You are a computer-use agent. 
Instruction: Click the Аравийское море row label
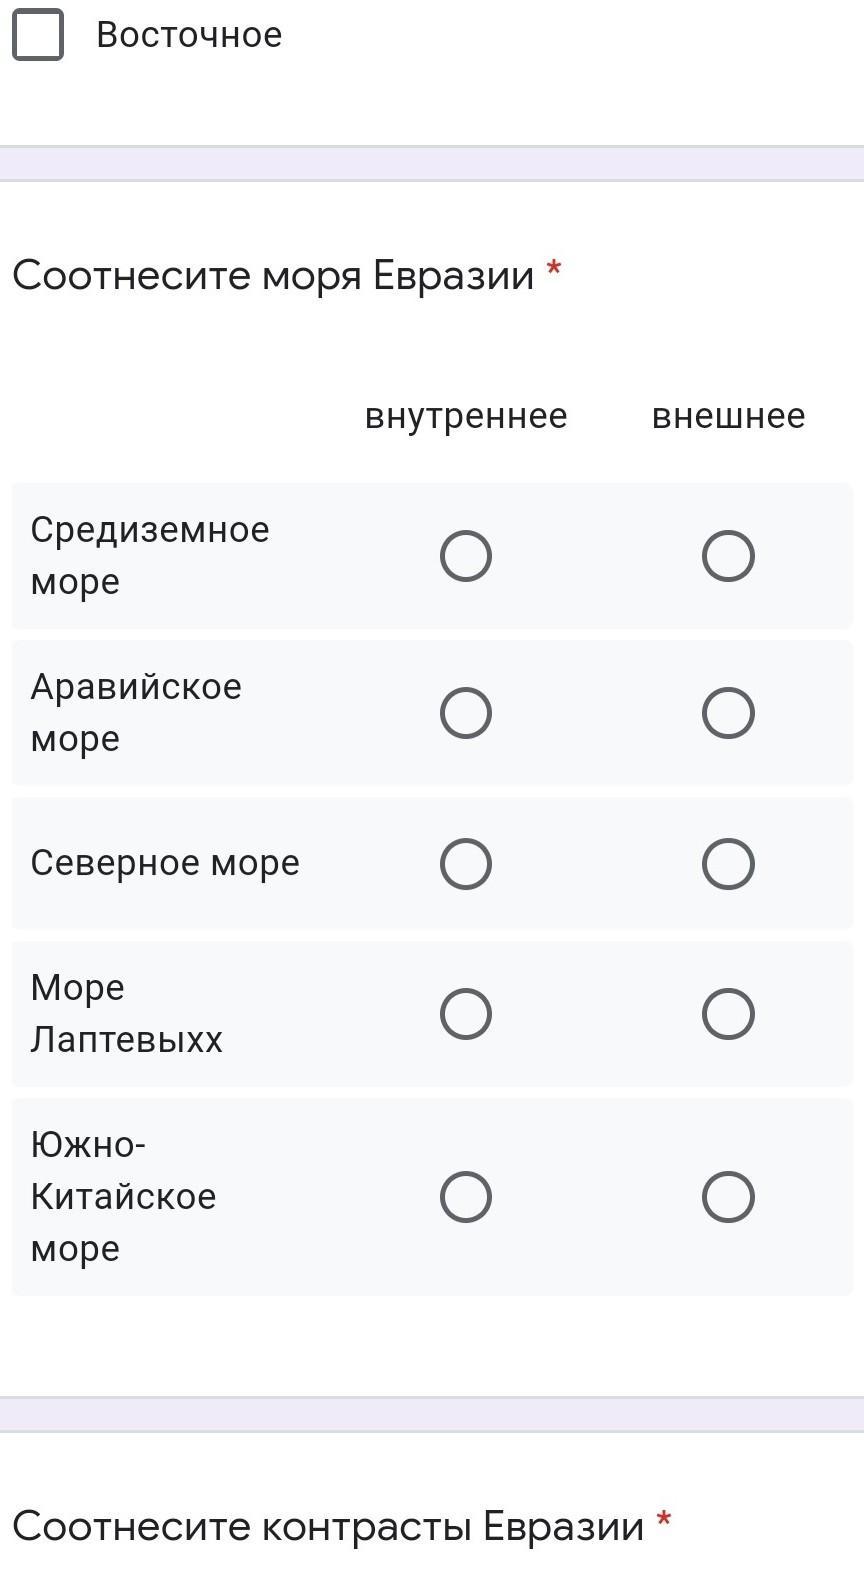(136, 712)
